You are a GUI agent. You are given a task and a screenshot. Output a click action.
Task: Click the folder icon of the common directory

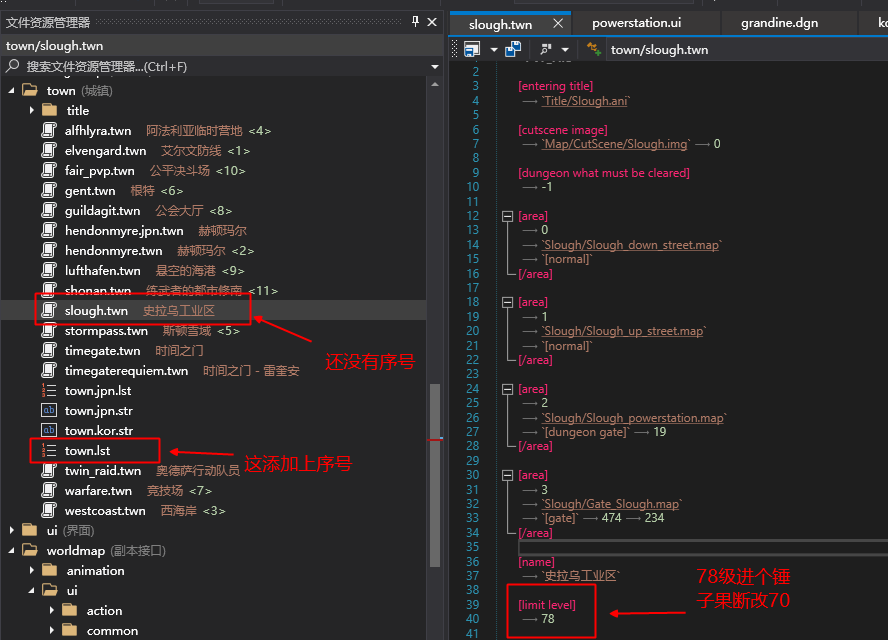tap(70, 630)
